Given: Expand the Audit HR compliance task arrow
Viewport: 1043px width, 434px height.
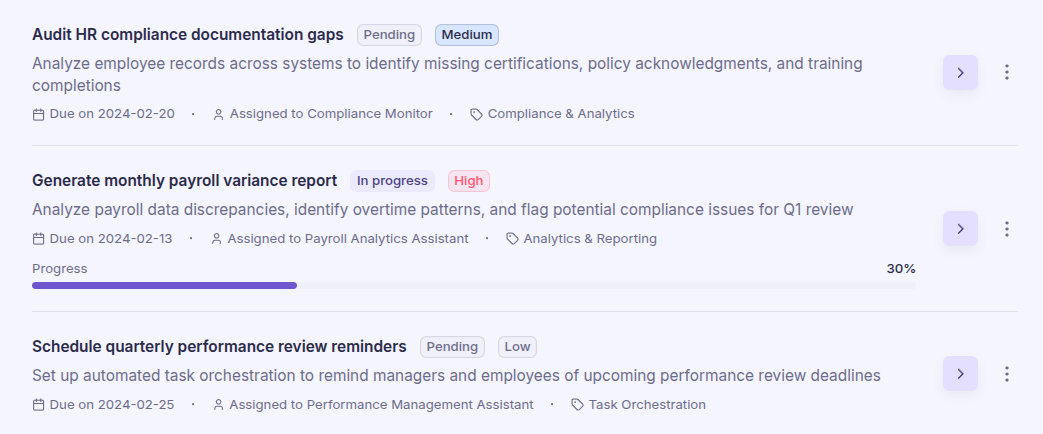Looking at the screenshot, I should (x=960, y=72).
